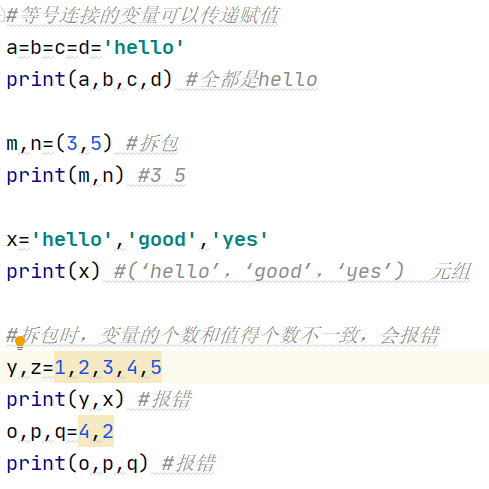Click the 'yes' string literal

[x=240, y=240]
